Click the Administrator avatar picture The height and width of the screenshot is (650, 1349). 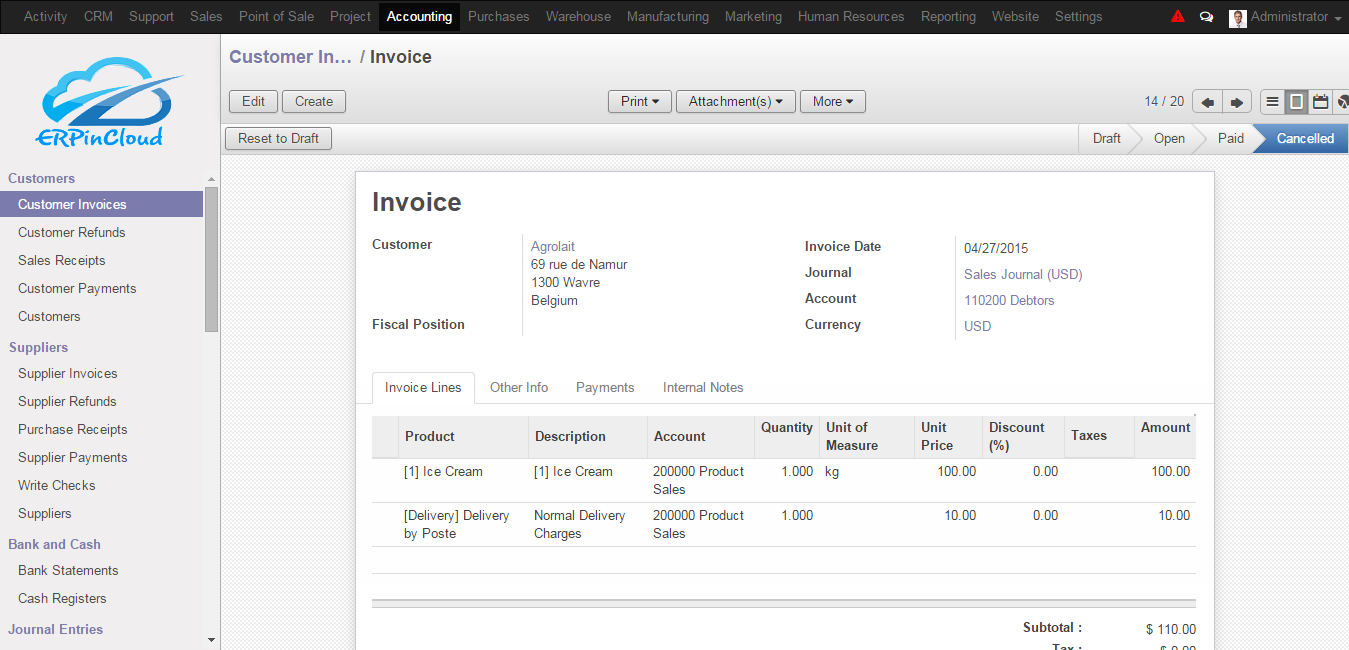1238,17
